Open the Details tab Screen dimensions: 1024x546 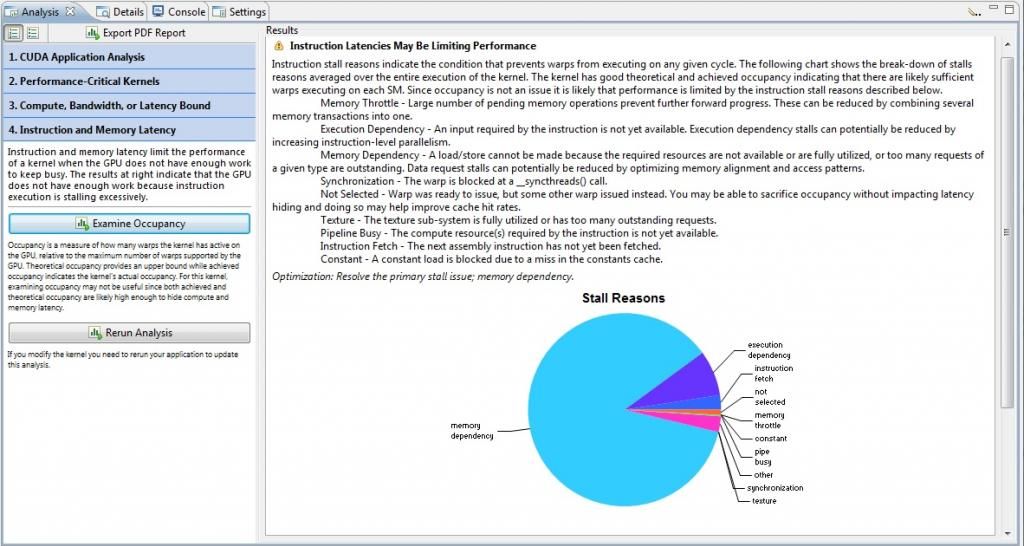pyautogui.click(x=121, y=12)
